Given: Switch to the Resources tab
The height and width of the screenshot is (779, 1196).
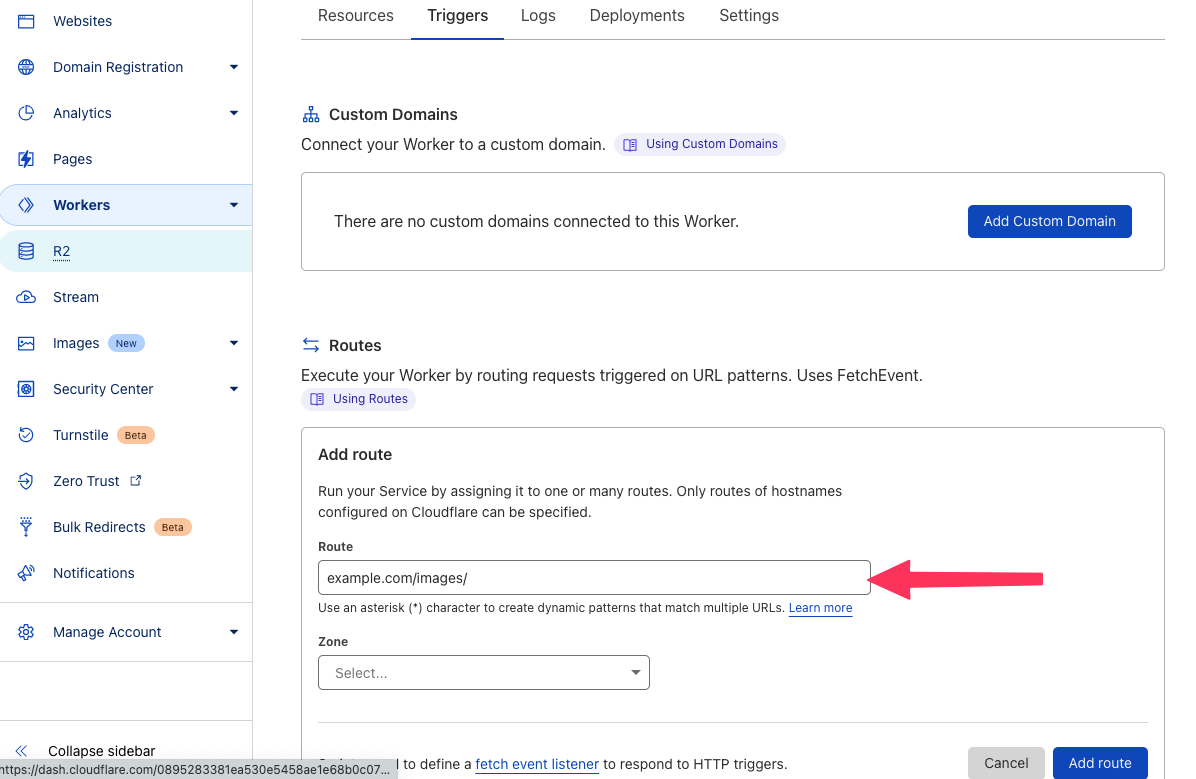Looking at the screenshot, I should [355, 16].
